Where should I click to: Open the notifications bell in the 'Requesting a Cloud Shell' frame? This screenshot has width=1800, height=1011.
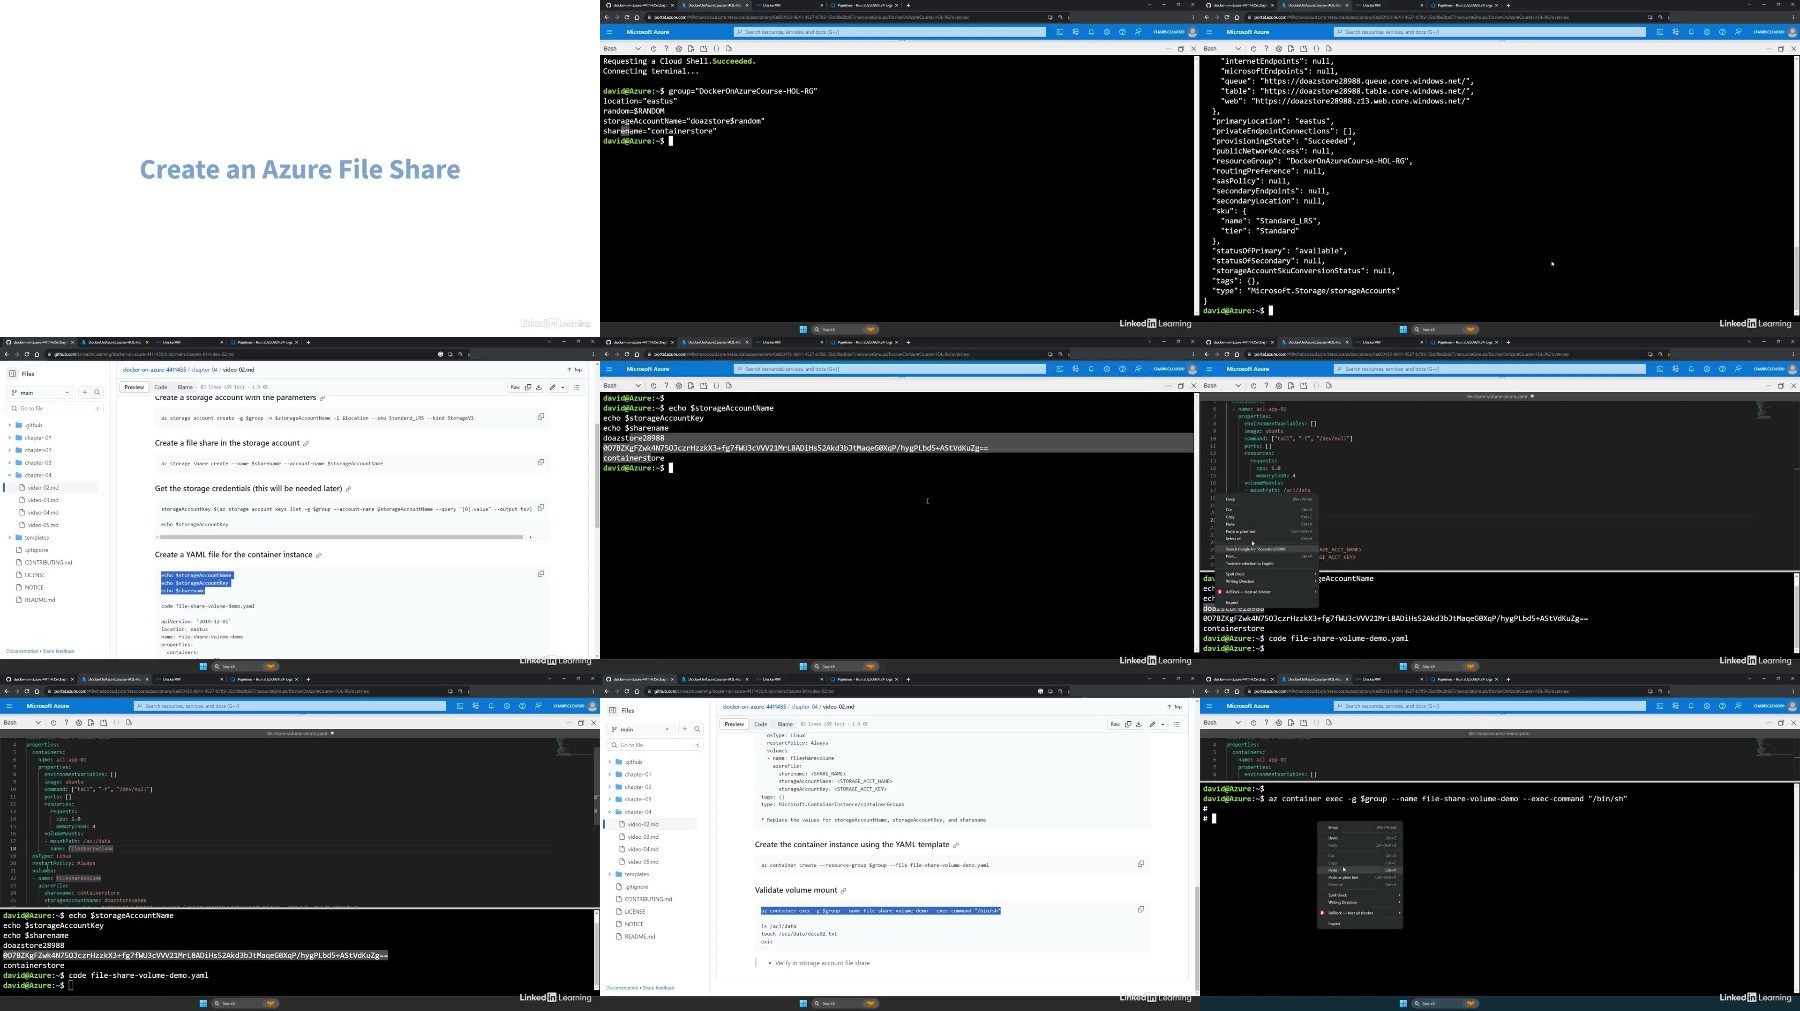(x=1091, y=32)
